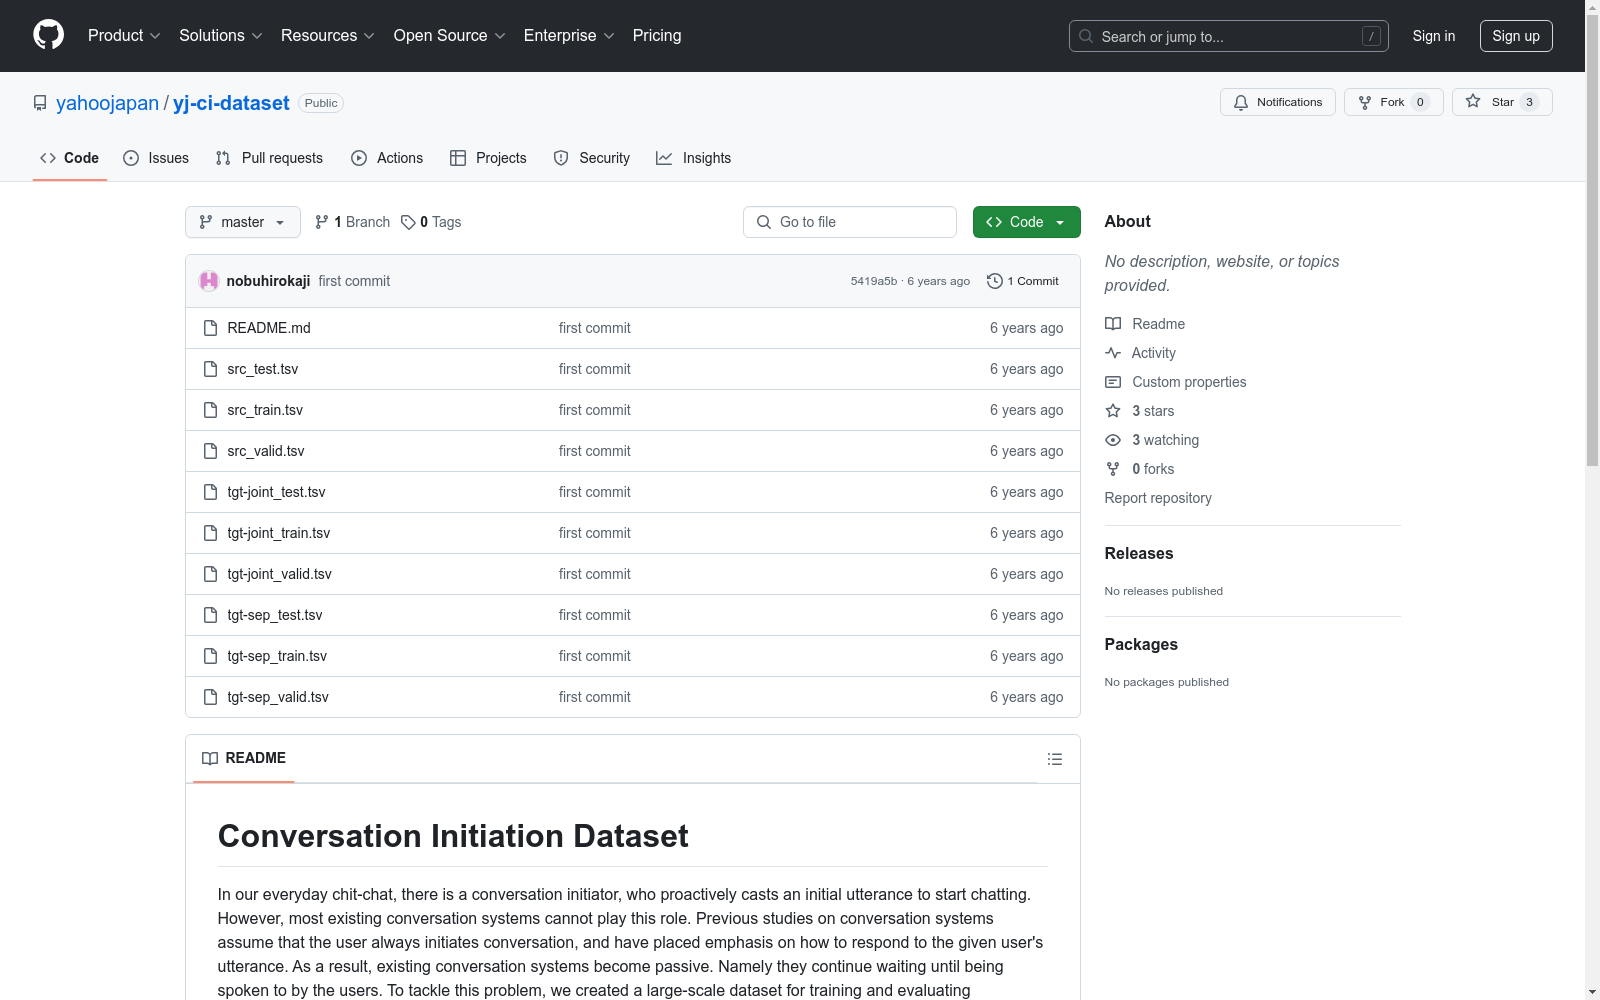Open the README.md file
This screenshot has height=1000, width=1600.
click(269, 328)
